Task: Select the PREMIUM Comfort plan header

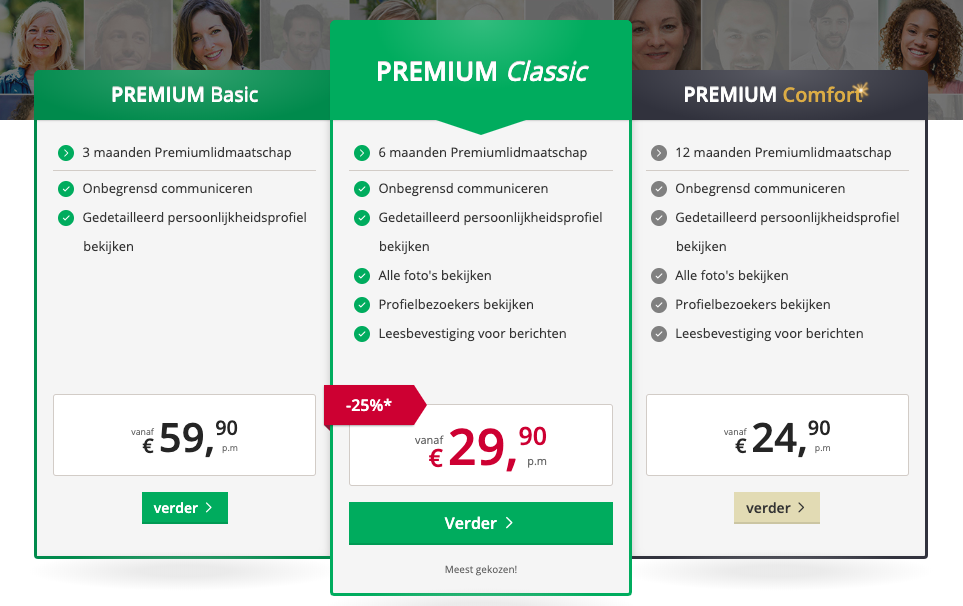Action: (x=779, y=95)
